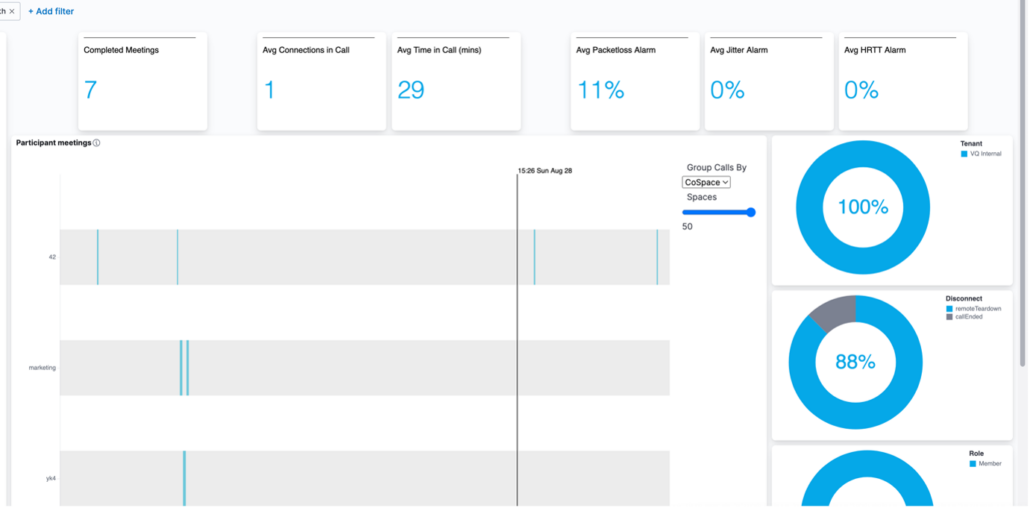1030x508 pixels.
Task: Click the Avg Connections in Call value 1
Action: 269,89
